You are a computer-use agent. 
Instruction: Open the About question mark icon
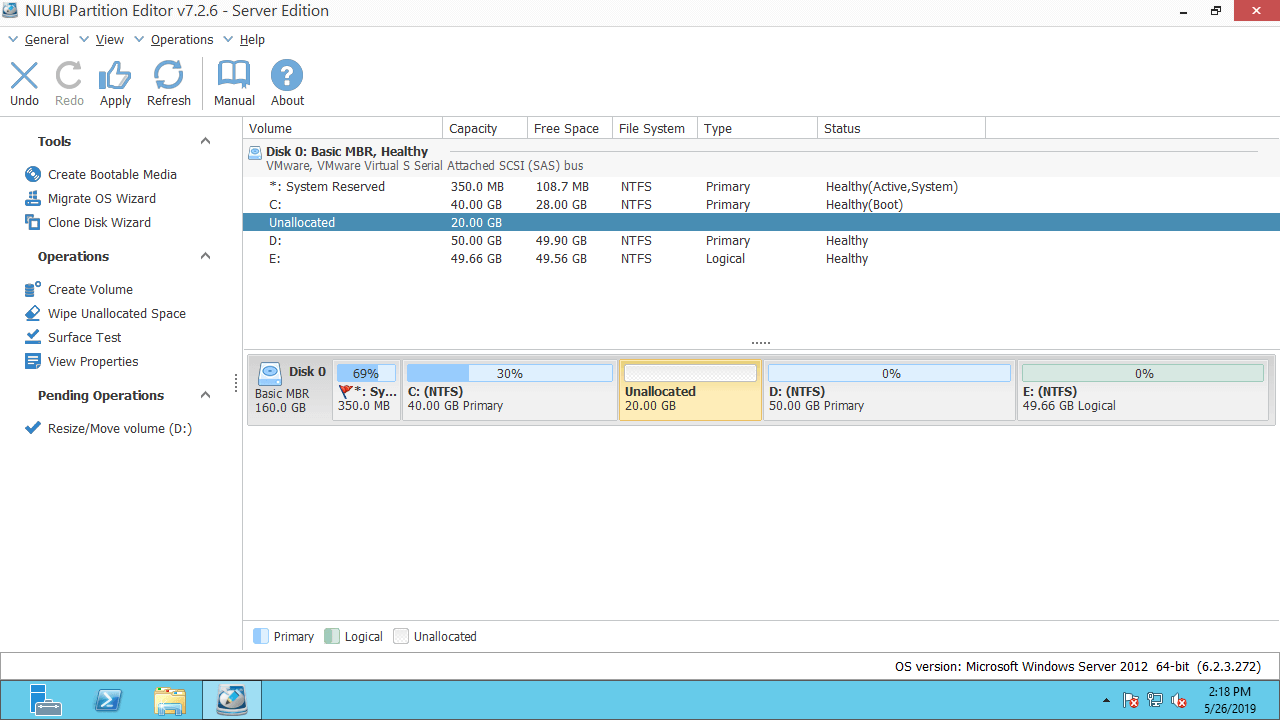pyautogui.click(x=287, y=76)
